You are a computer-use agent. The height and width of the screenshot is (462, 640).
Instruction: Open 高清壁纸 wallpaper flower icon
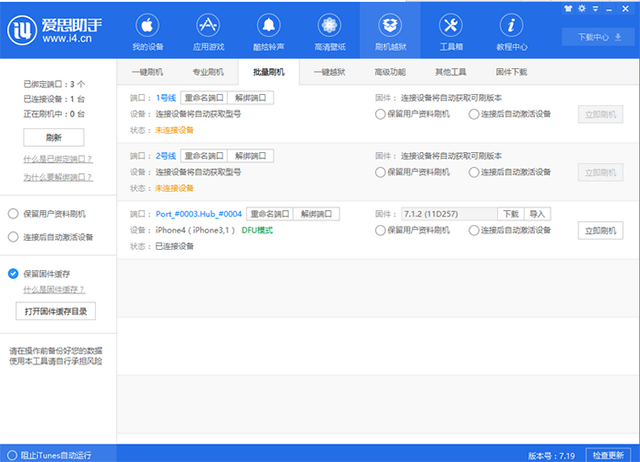coord(330,25)
